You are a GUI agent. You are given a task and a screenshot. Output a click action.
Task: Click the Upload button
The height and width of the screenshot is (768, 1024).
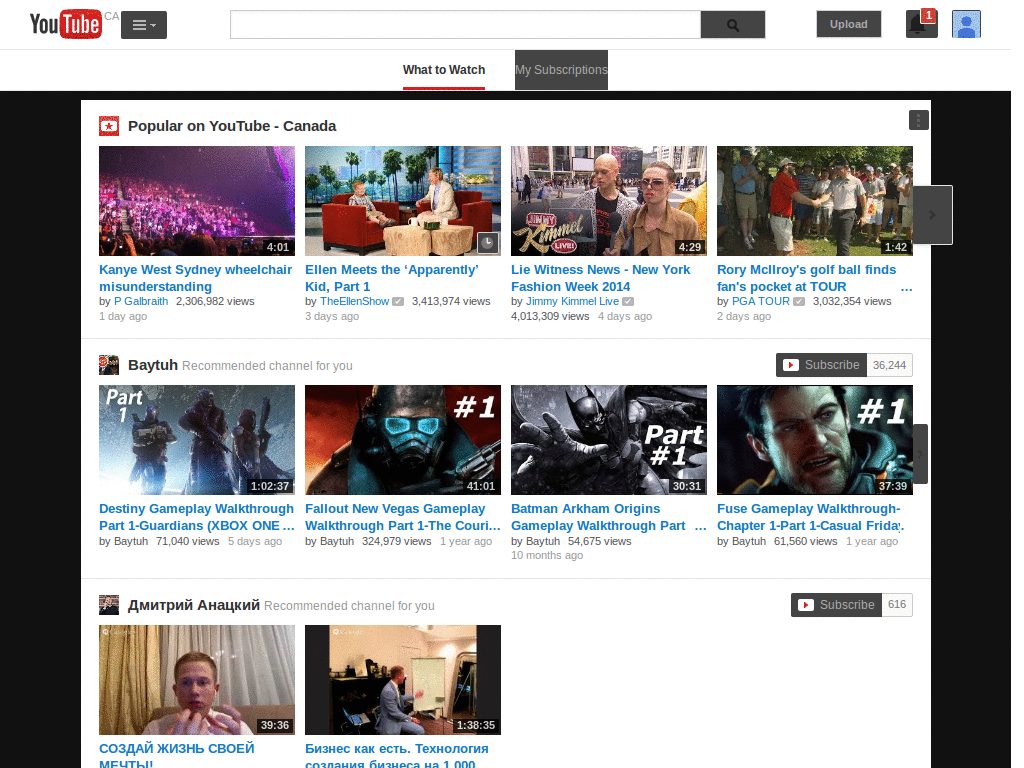[x=848, y=24]
